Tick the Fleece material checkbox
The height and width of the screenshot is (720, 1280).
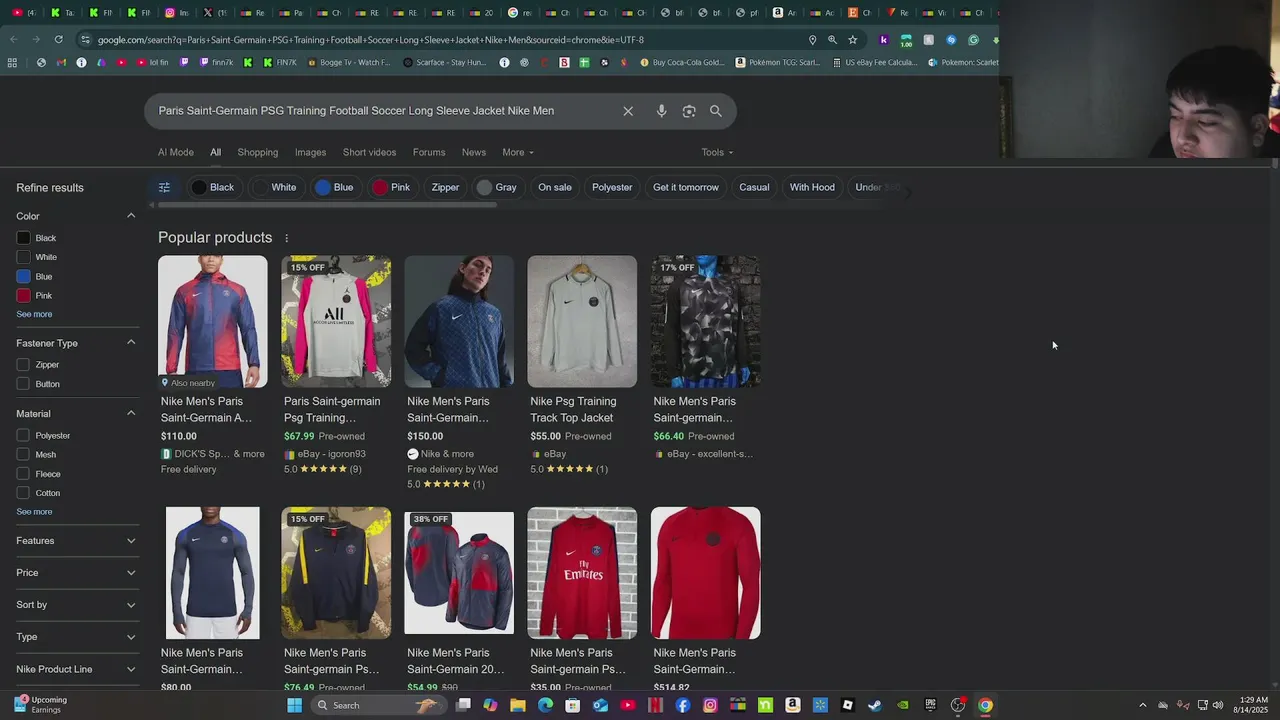coord(23,474)
